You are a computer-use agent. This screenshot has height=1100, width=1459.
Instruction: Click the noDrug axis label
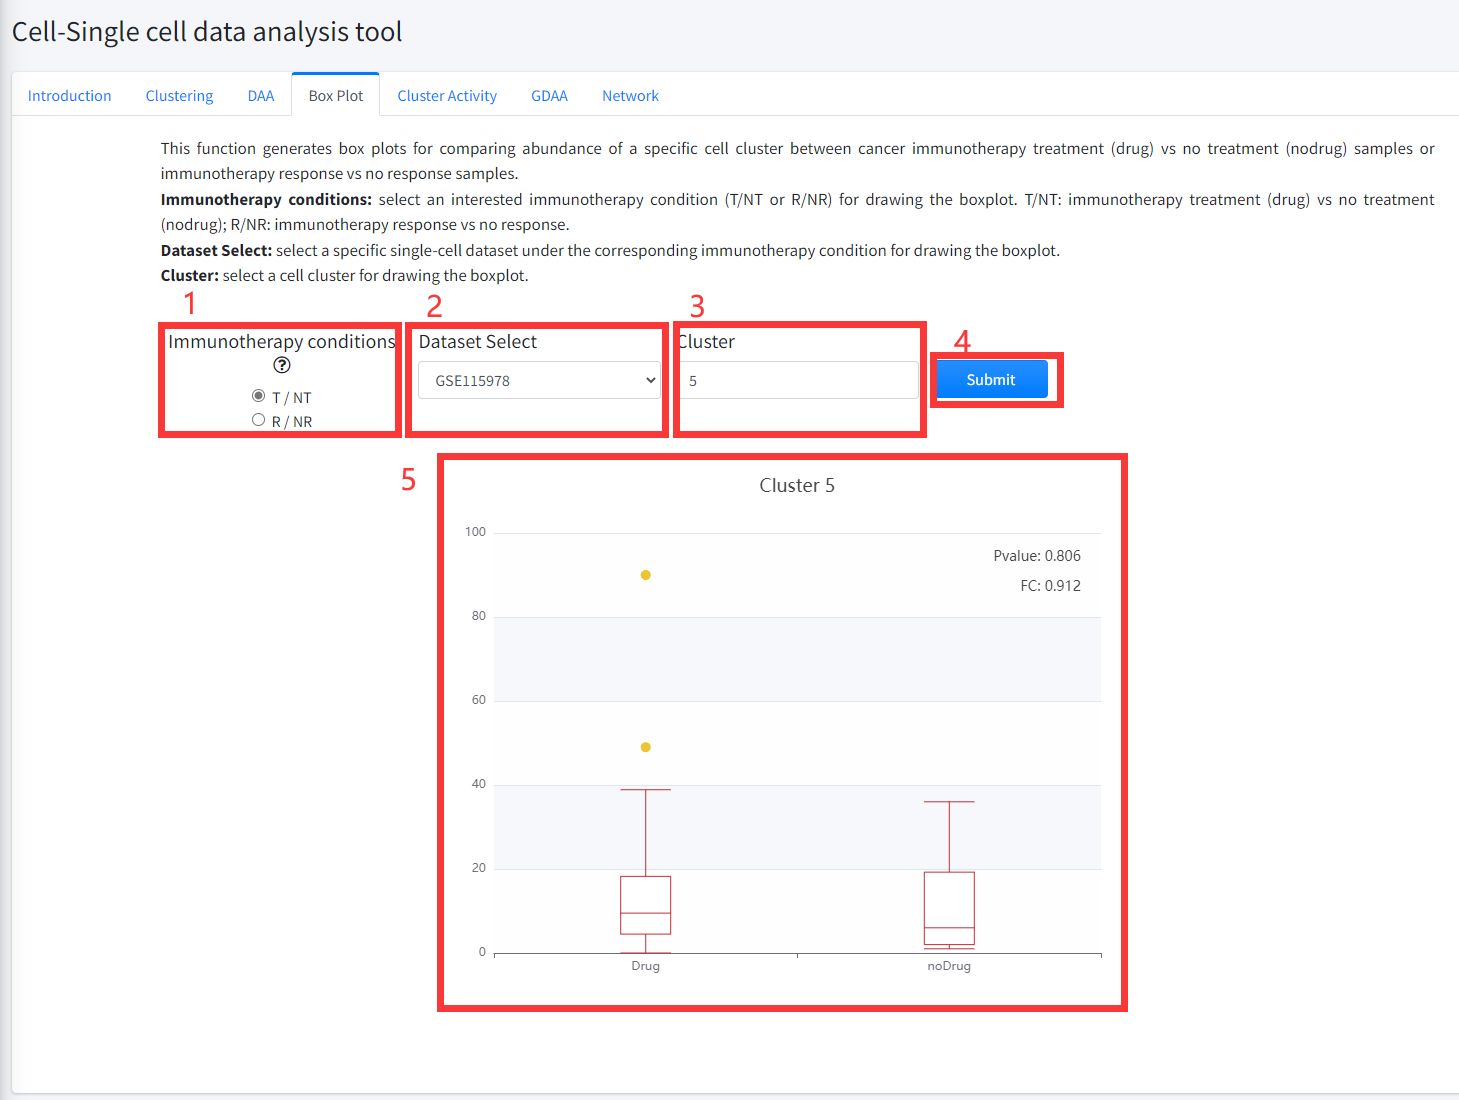click(x=949, y=966)
